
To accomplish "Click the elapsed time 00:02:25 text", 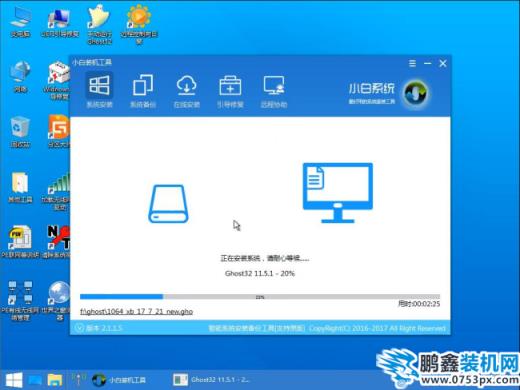I will pyautogui.click(x=419, y=304).
